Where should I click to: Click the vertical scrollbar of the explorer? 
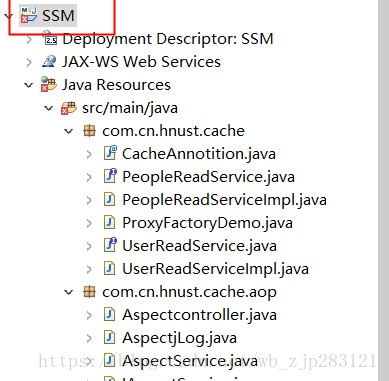click(x=383, y=190)
